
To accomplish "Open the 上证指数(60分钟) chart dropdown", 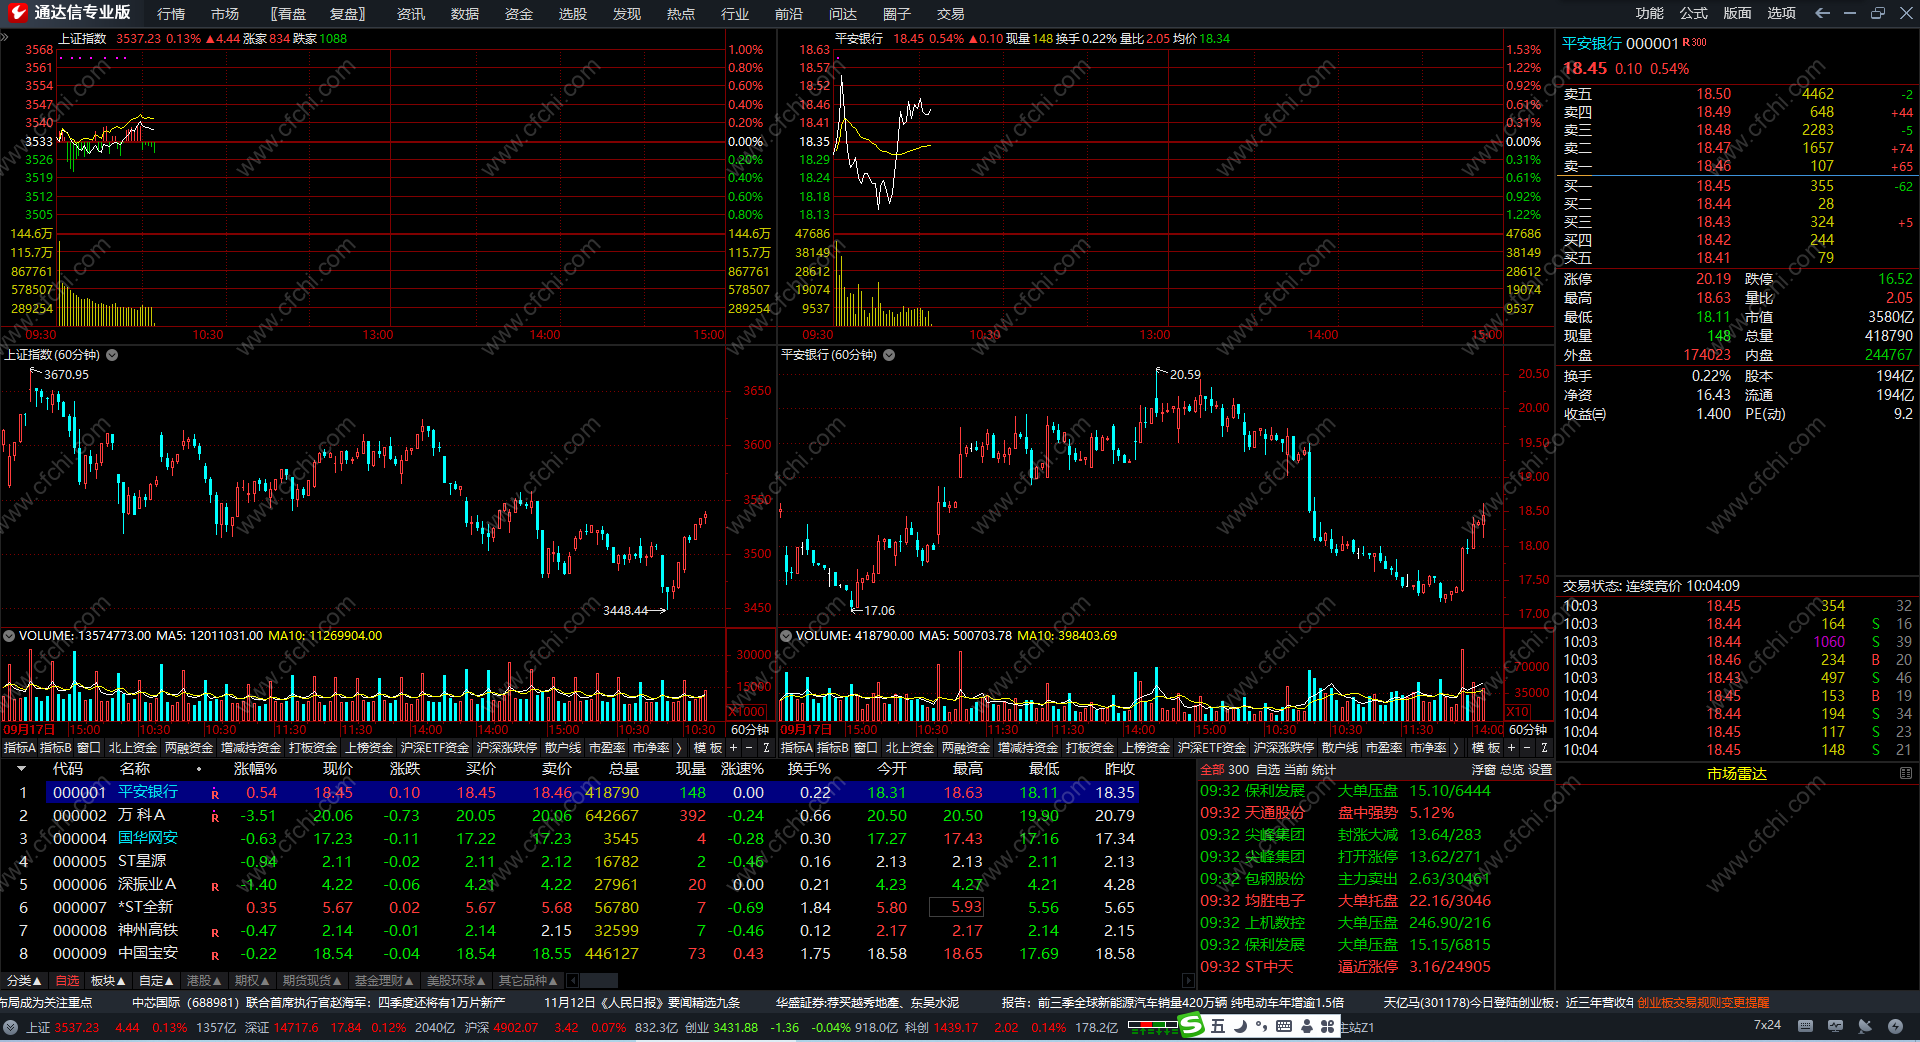I will pyautogui.click(x=112, y=355).
